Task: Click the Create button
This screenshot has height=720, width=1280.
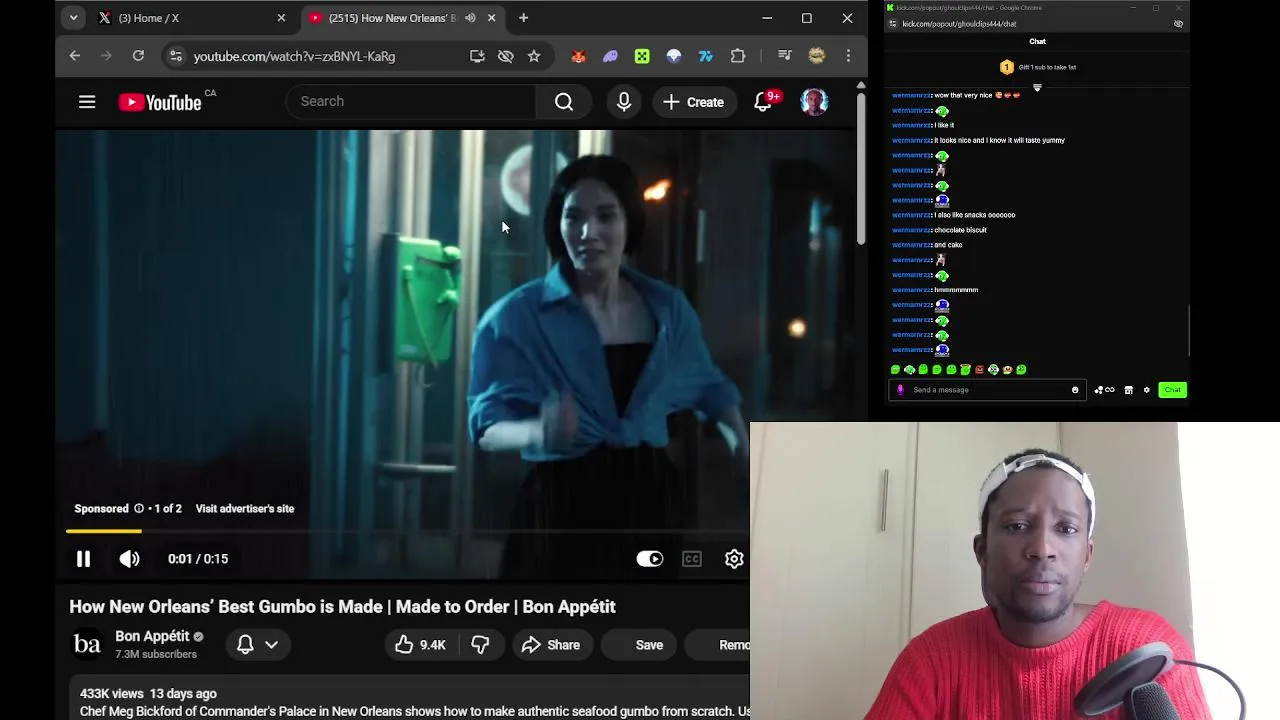Action: click(693, 102)
